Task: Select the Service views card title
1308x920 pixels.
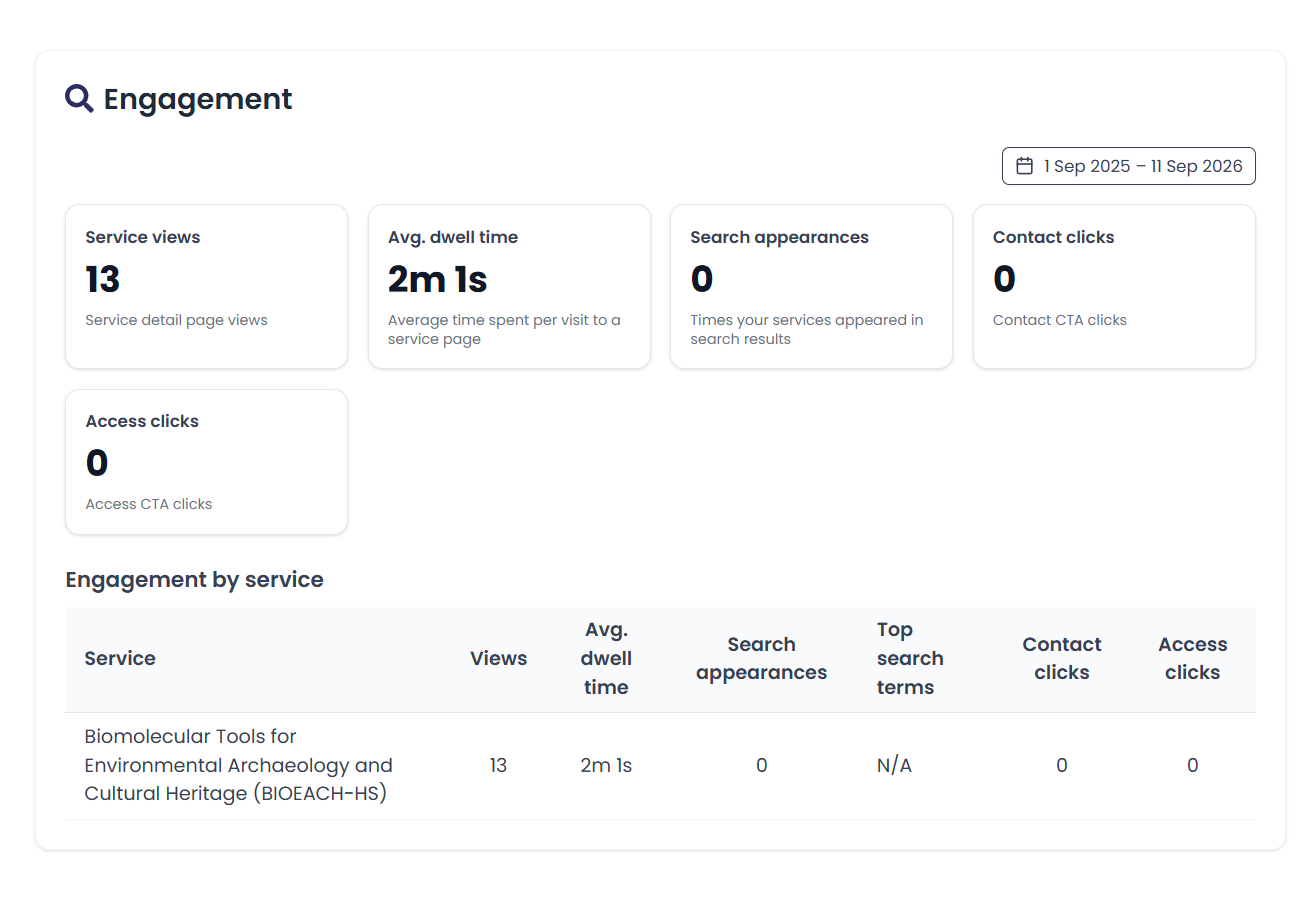Action: (143, 237)
